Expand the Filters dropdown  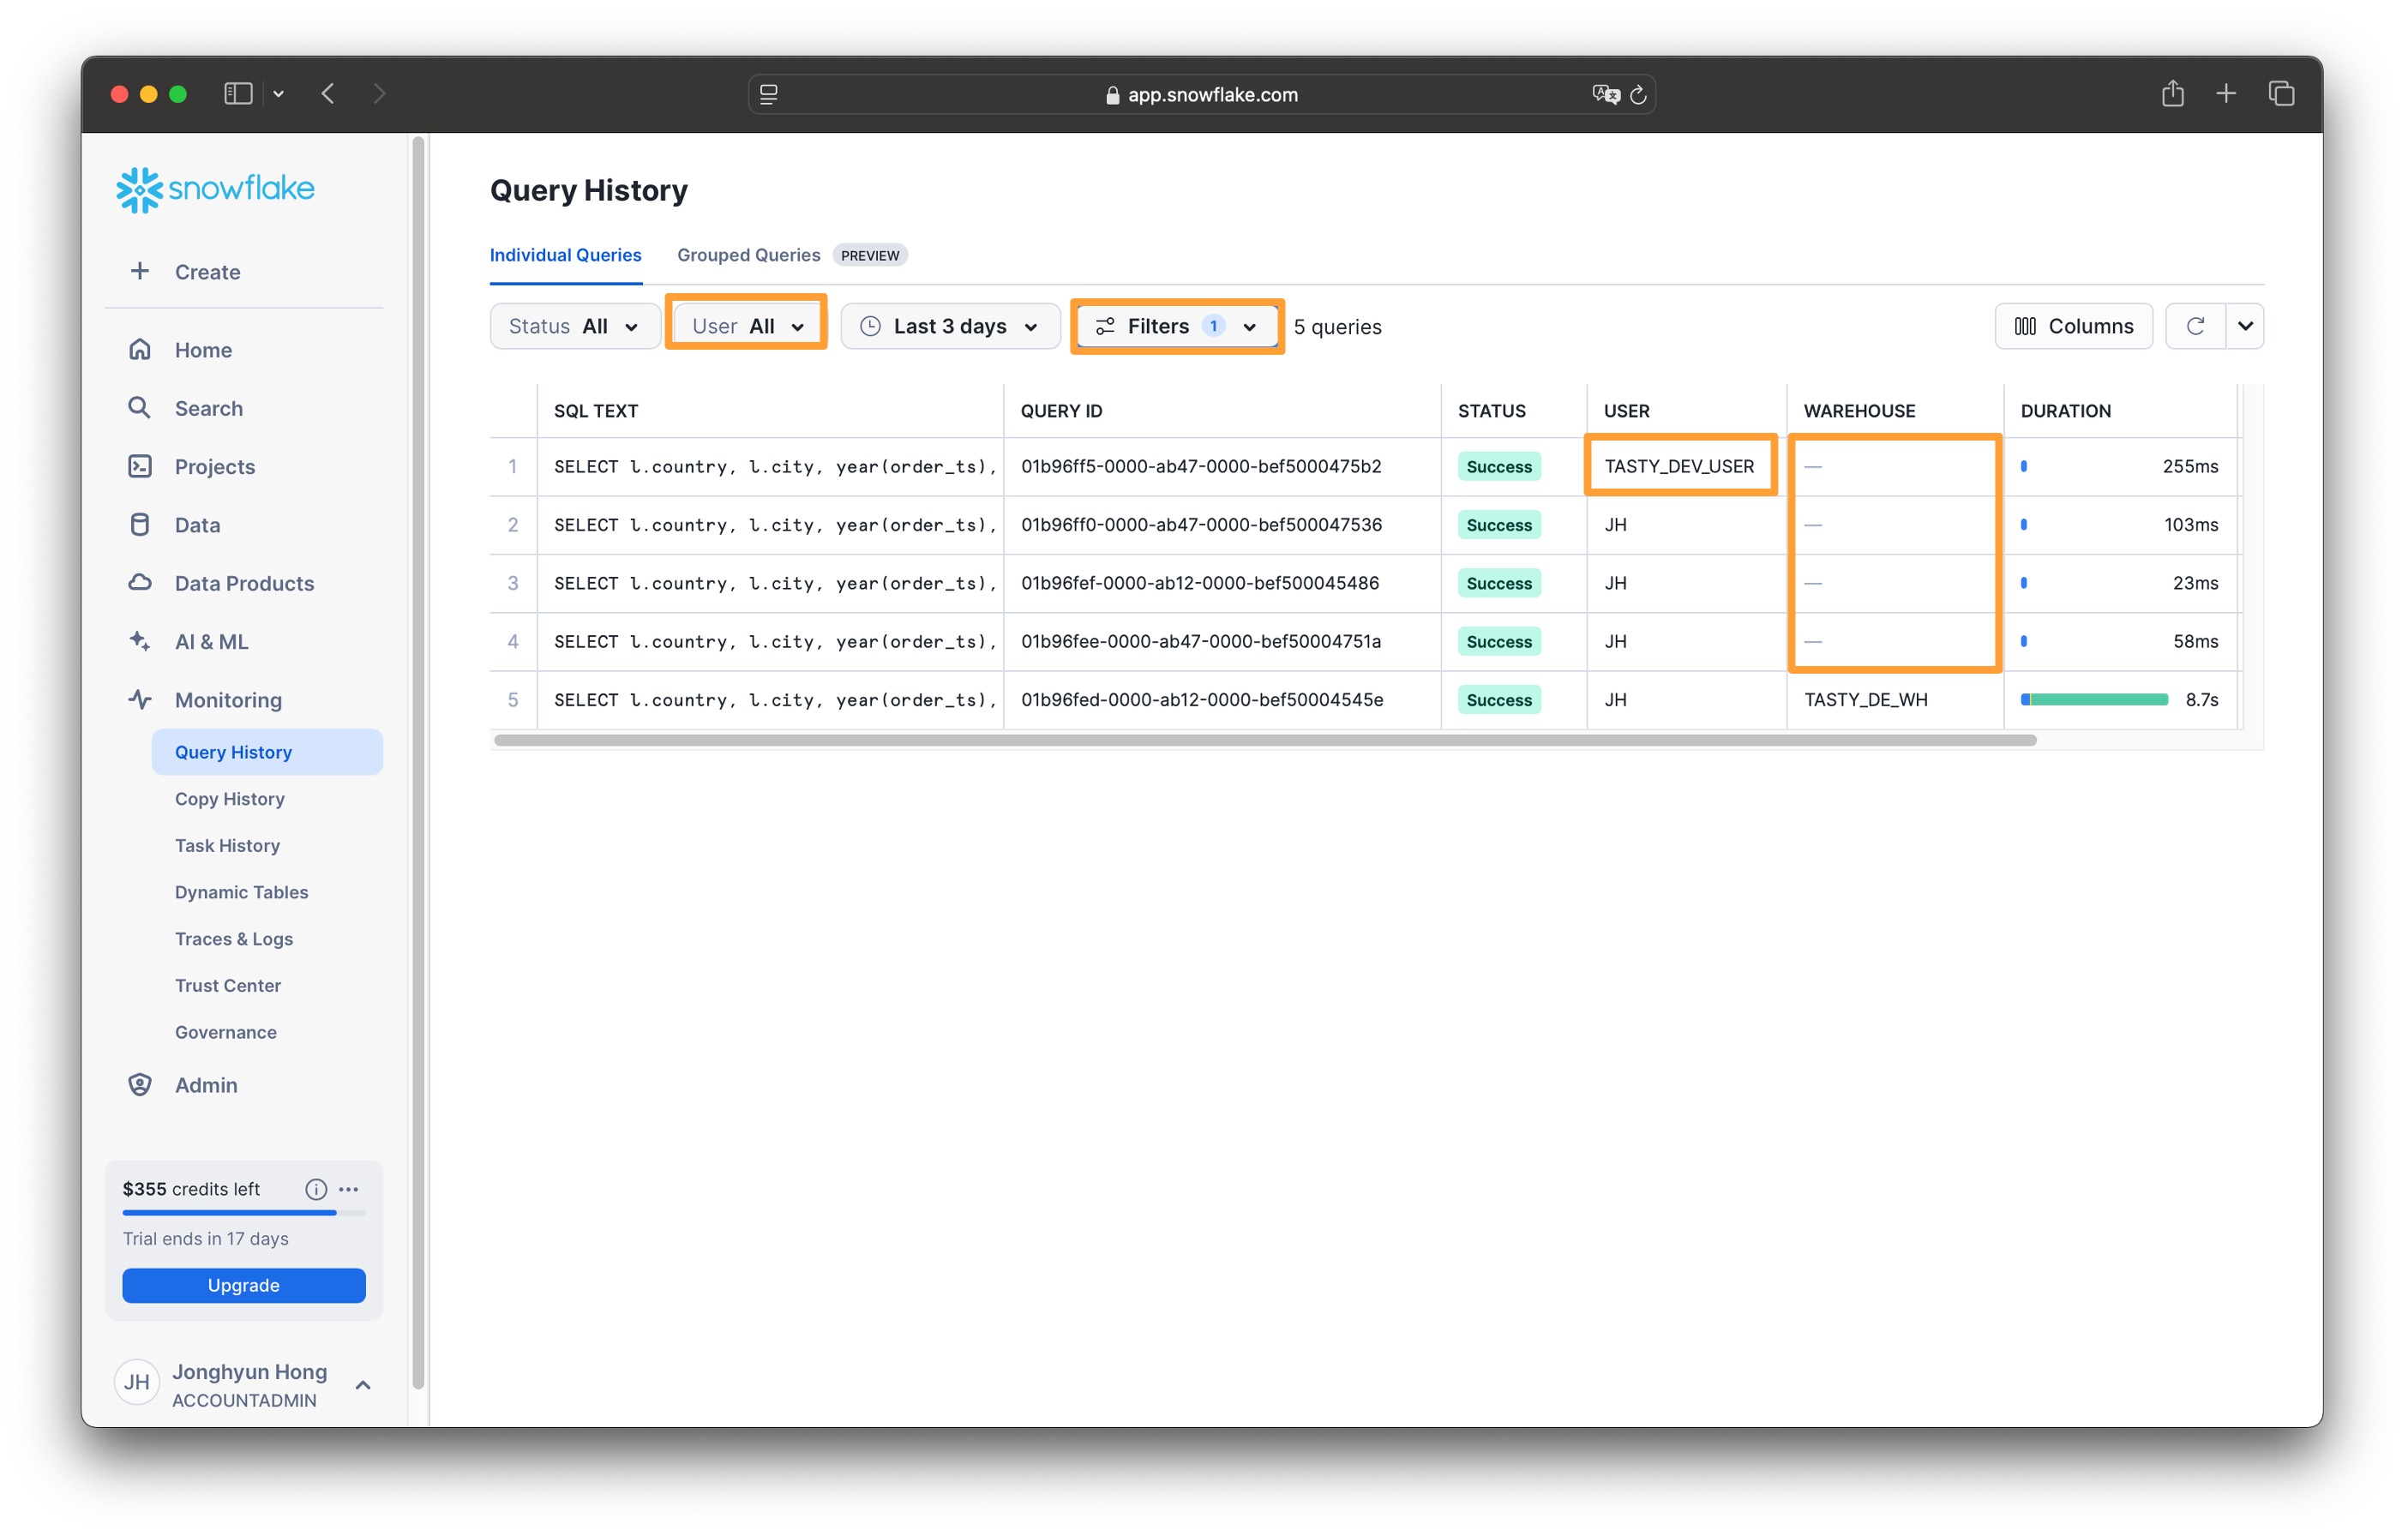[1177, 326]
